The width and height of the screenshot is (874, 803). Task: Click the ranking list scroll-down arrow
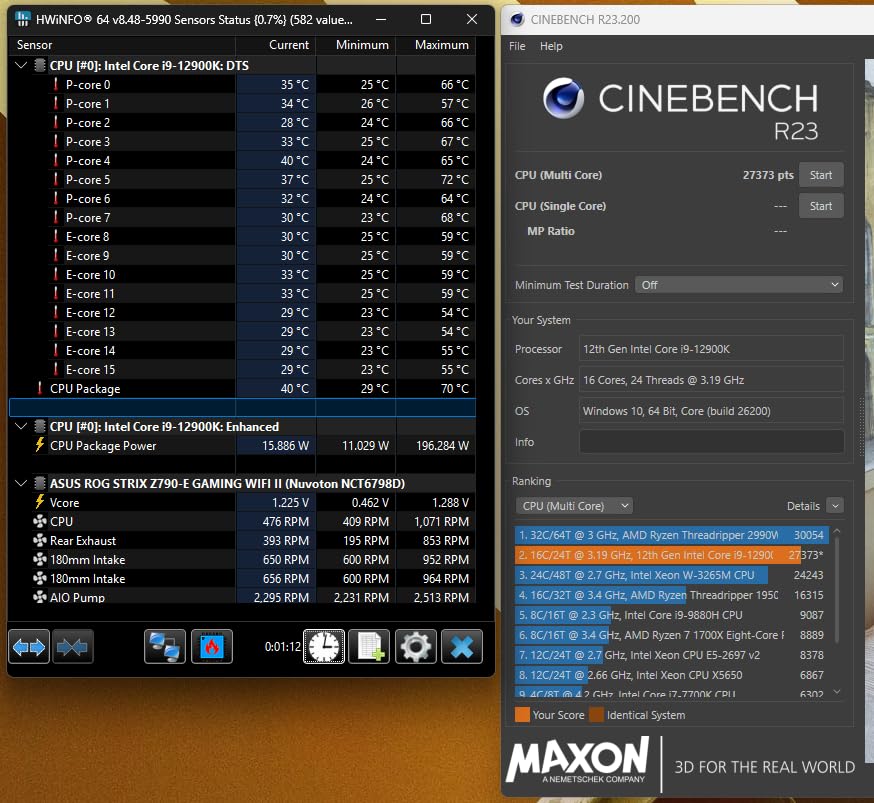coord(837,692)
